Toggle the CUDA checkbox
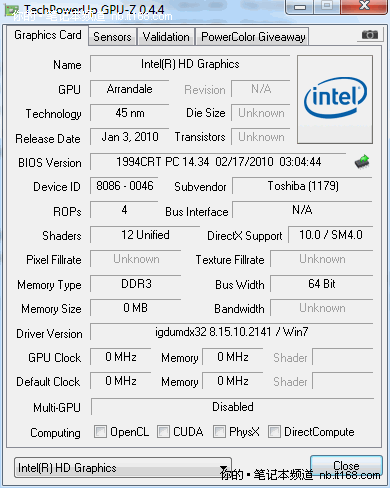 (163, 431)
